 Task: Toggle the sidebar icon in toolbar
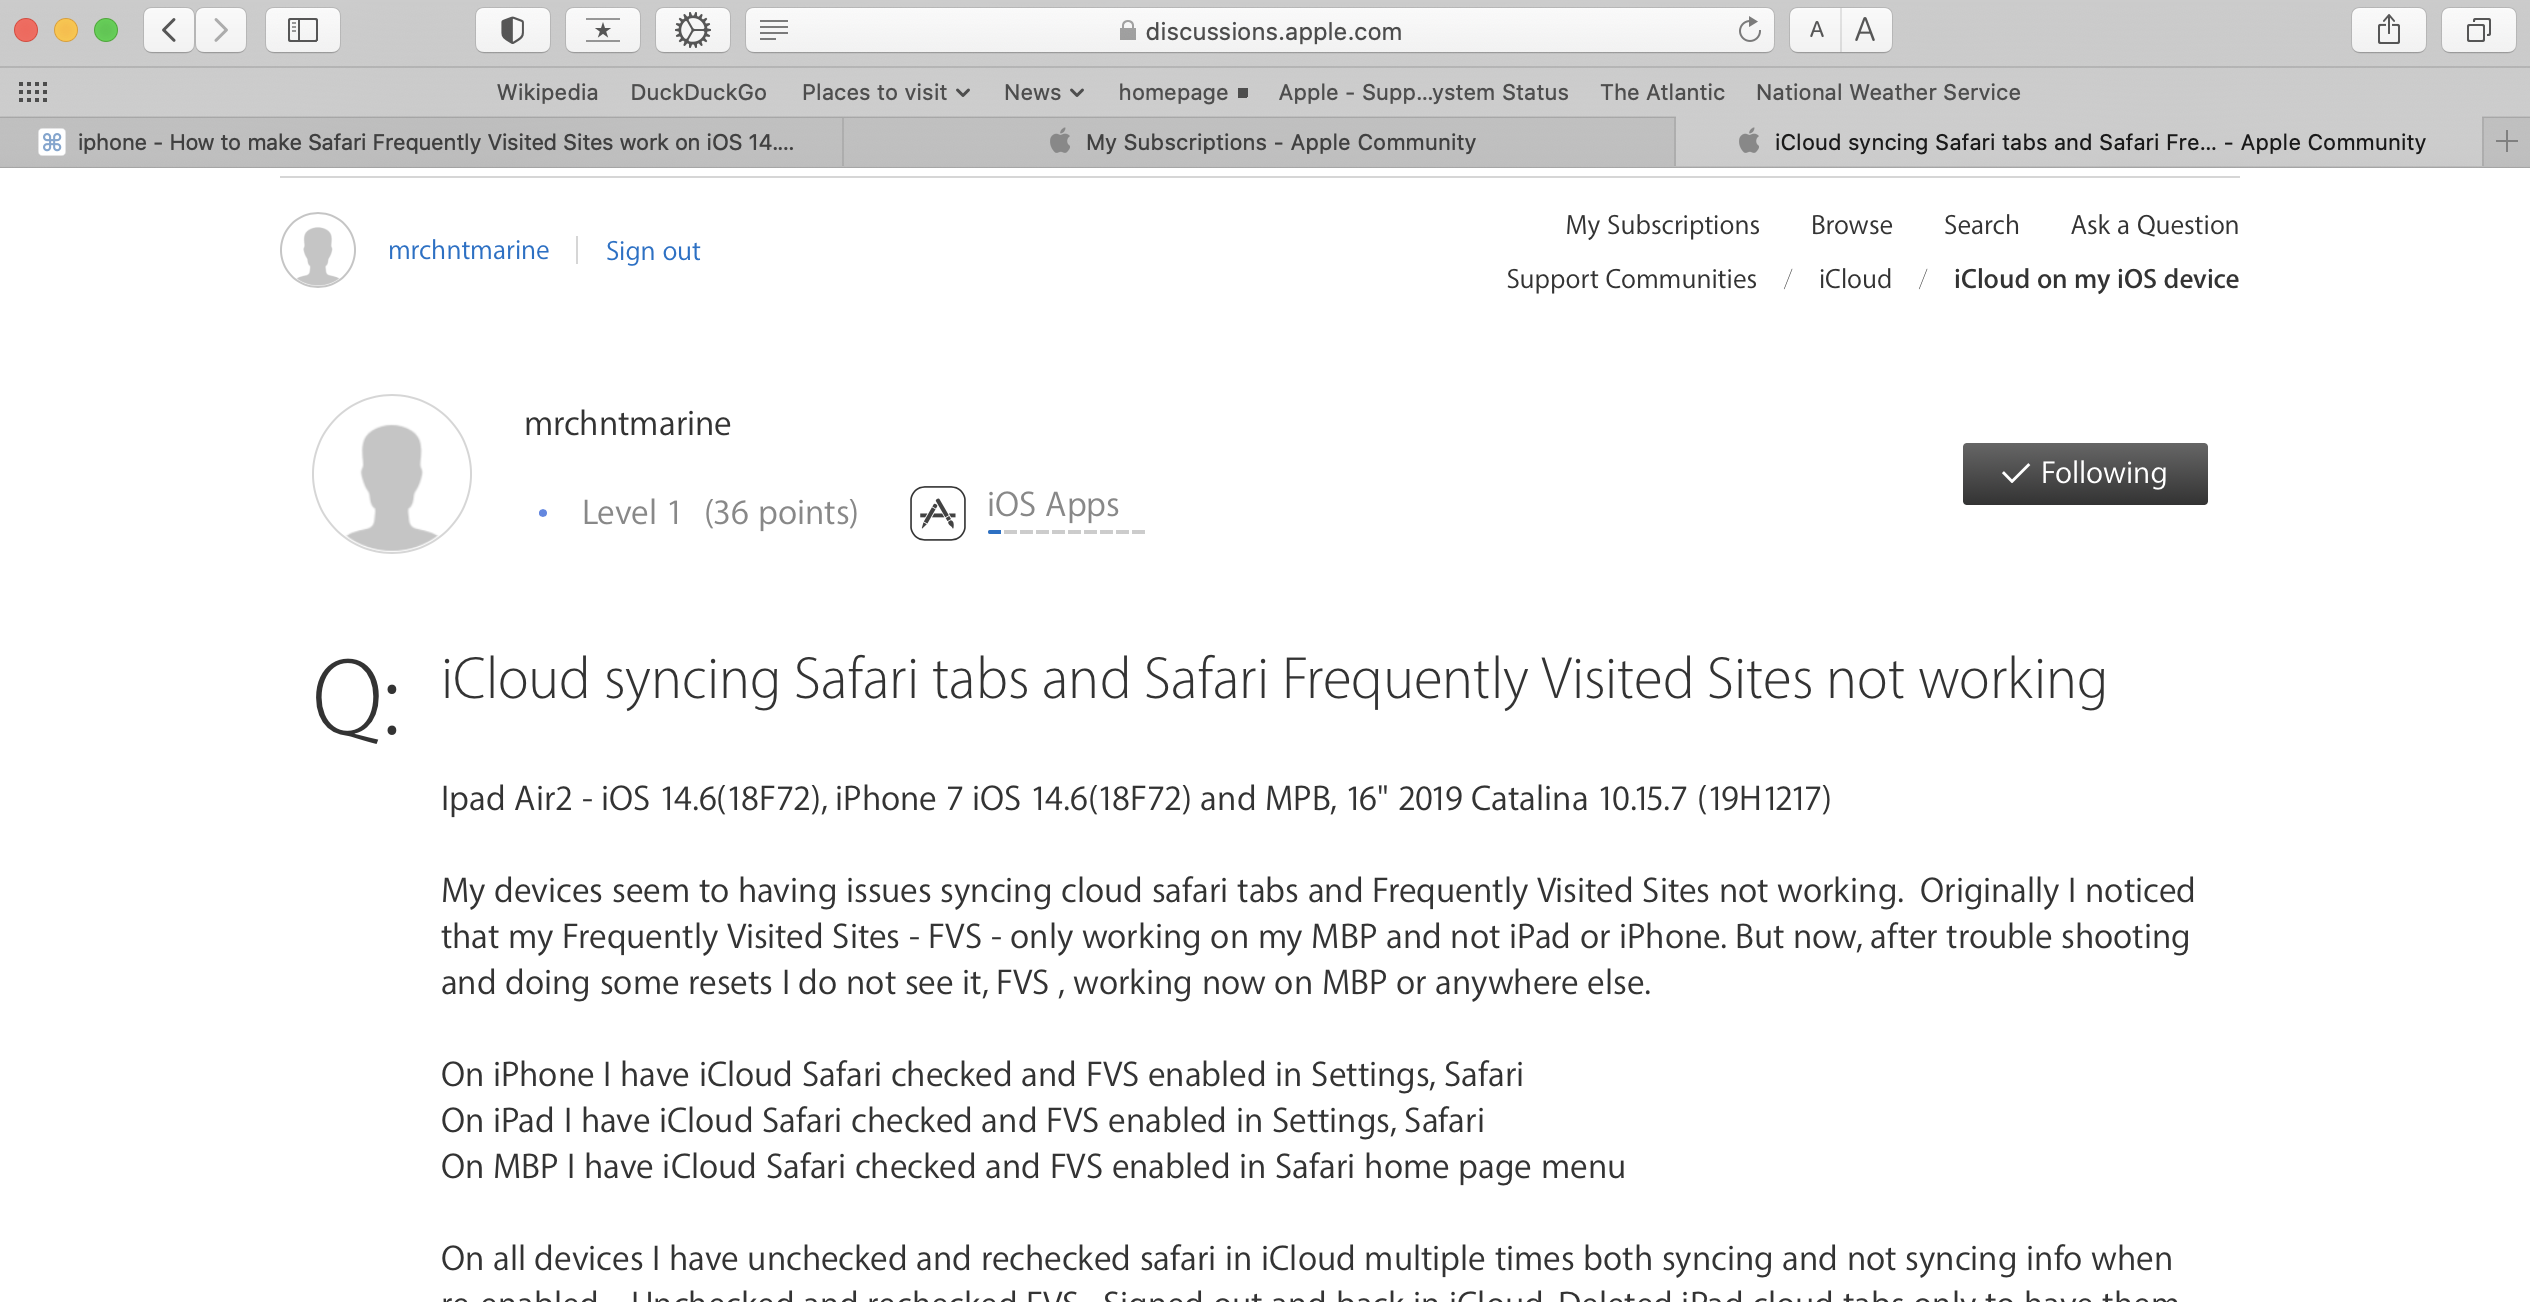[302, 30]
